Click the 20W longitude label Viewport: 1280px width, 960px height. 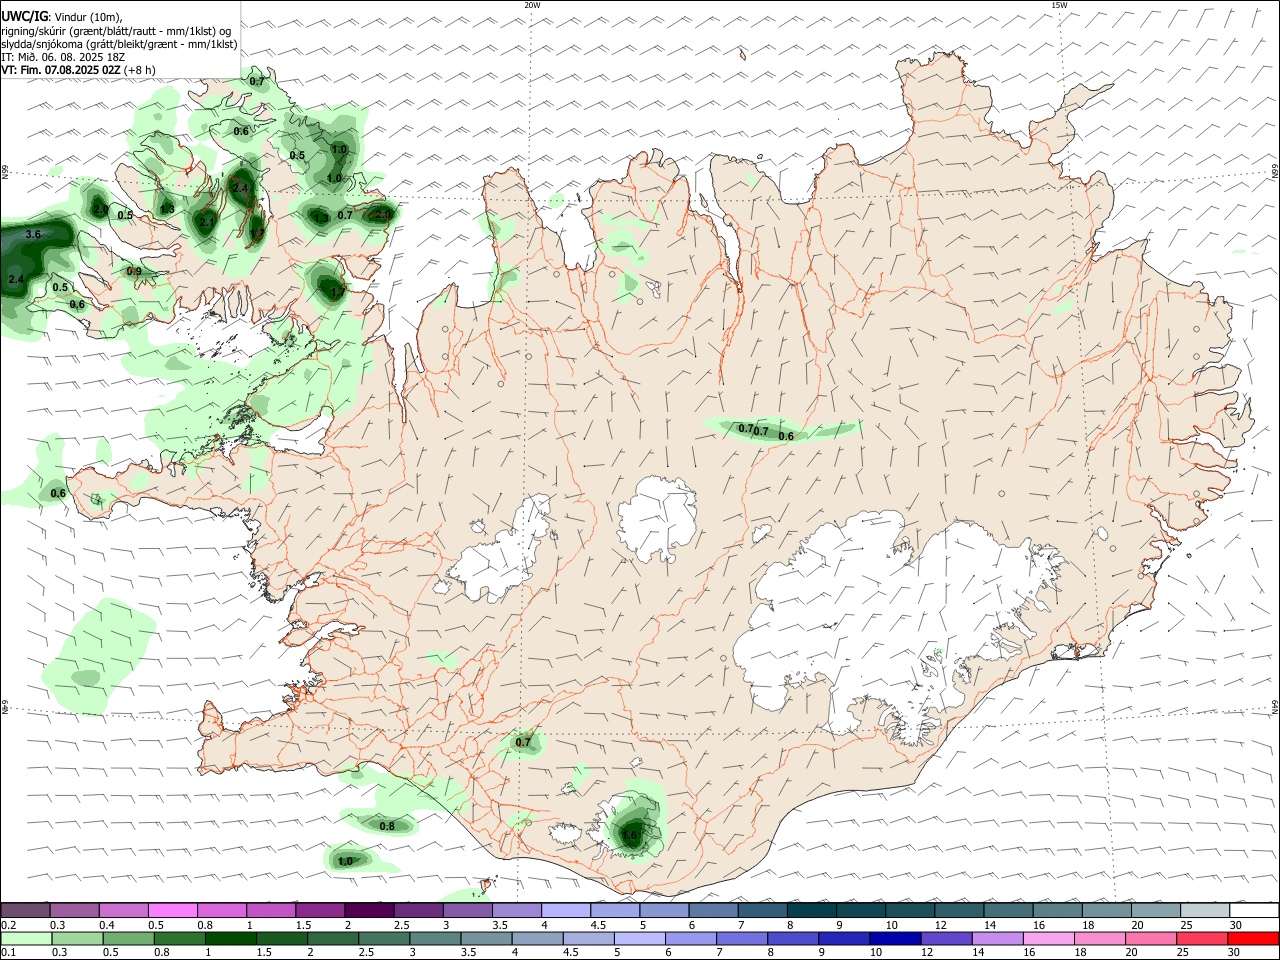click(532, 5)
